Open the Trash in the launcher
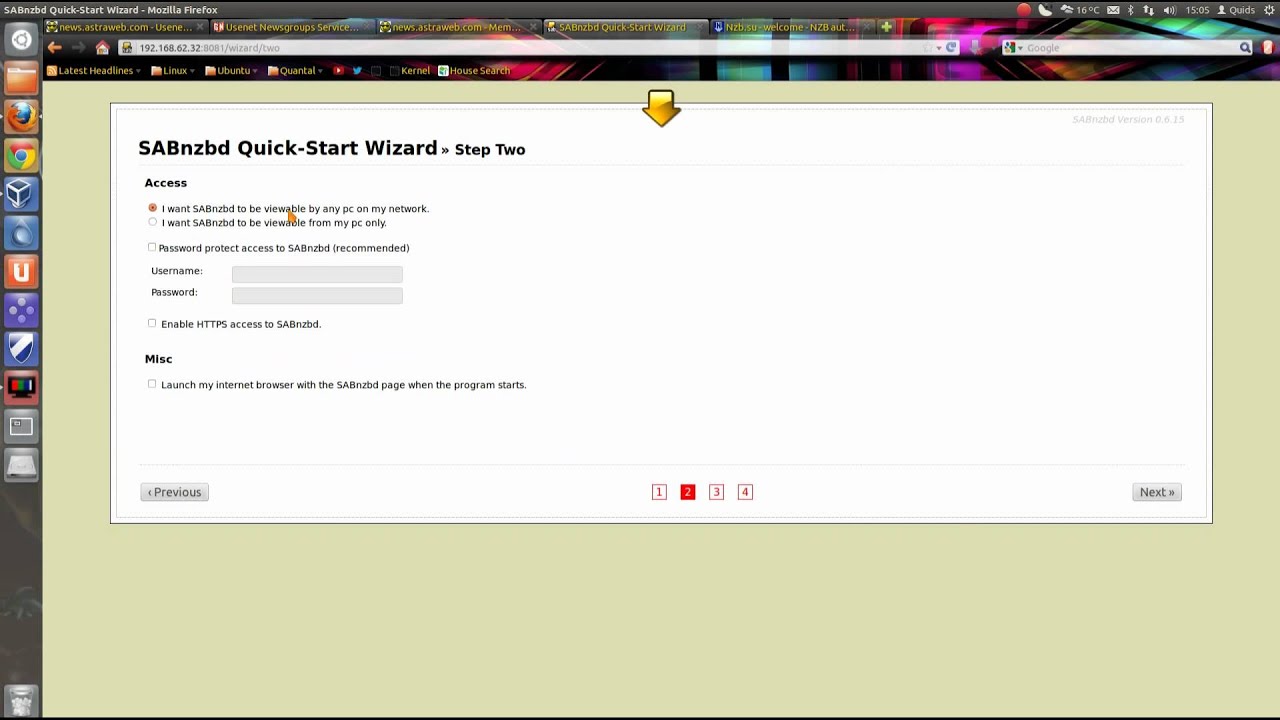This screenshot has height=720, width=1280. [21, 699]
